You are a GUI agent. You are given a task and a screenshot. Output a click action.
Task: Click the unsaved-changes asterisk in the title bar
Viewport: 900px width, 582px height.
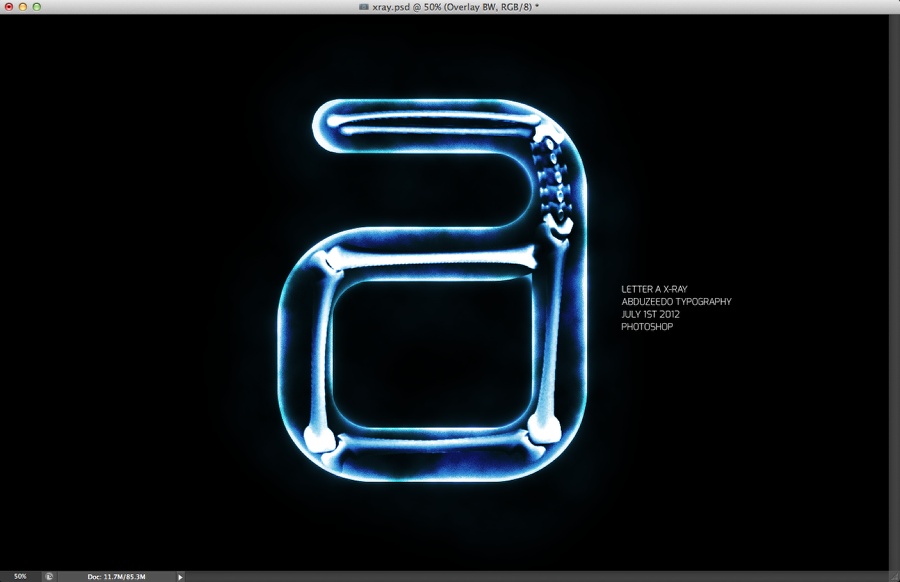(538, 9)
